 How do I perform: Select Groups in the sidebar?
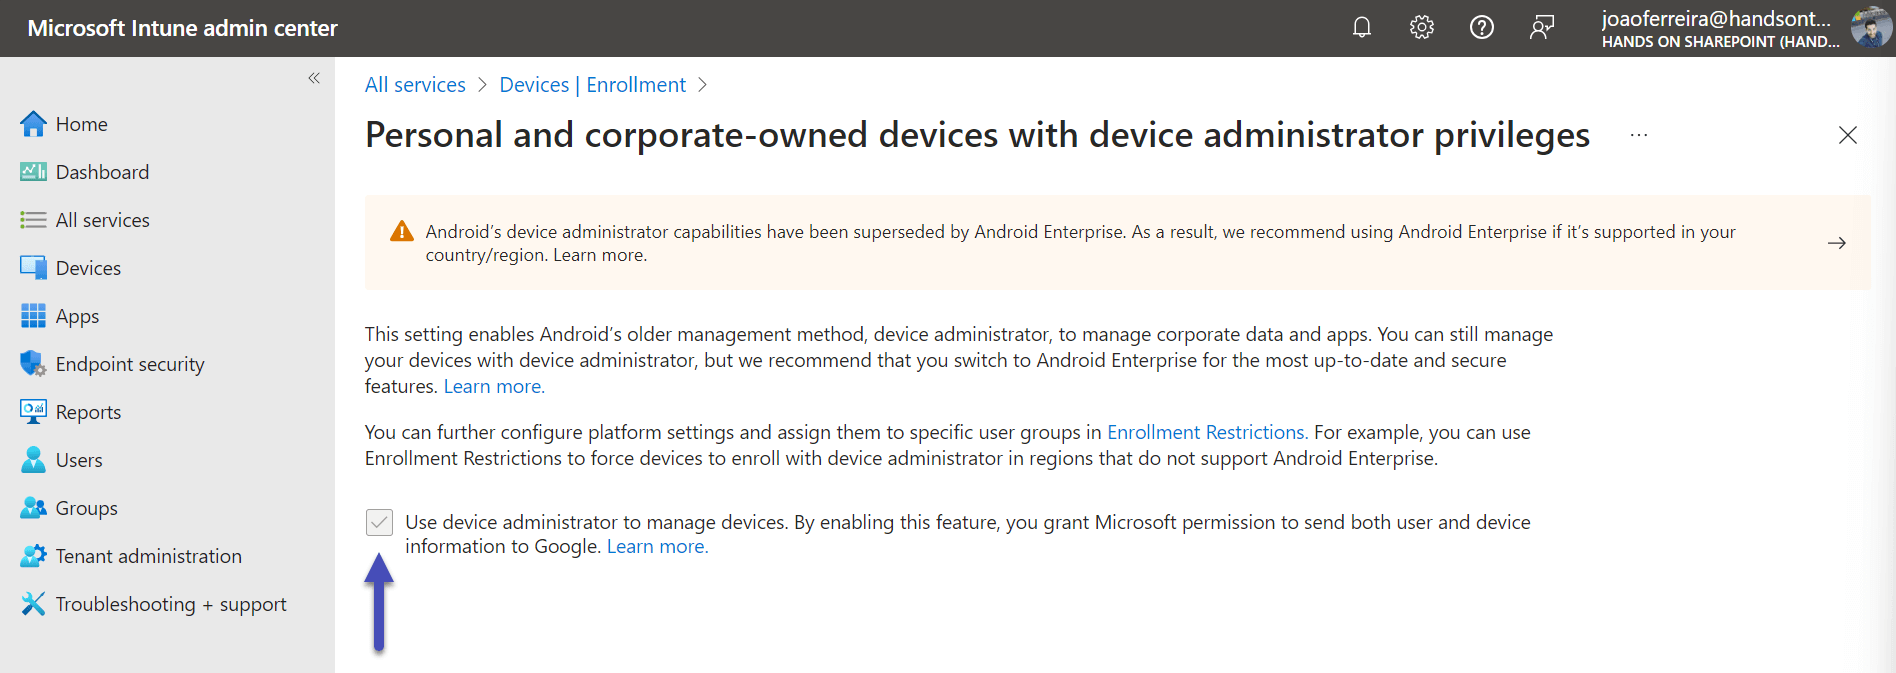coord(86,508)
